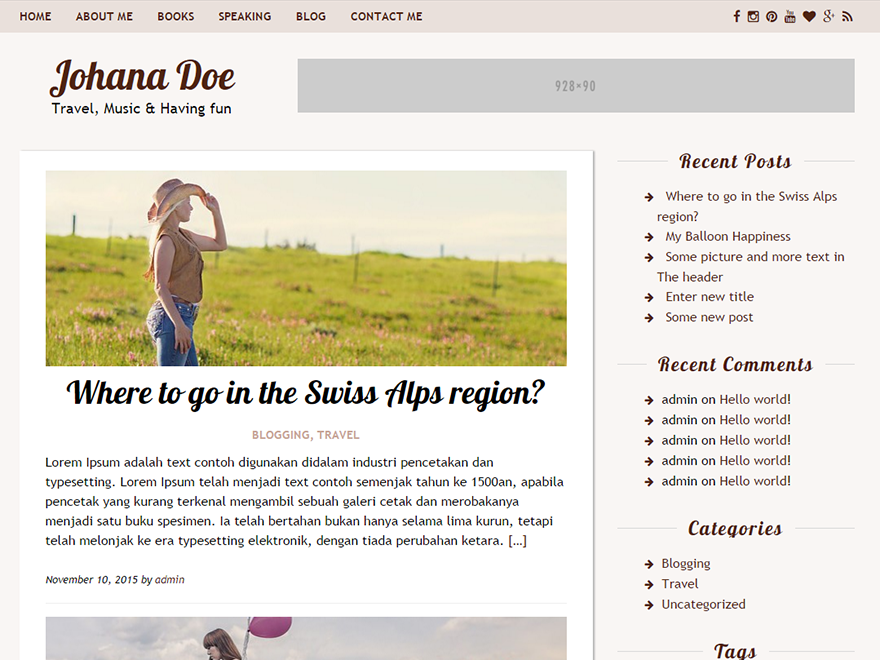Open the Facebook social icon
This screenshot has width=880, height=660.
pos(737,16)
